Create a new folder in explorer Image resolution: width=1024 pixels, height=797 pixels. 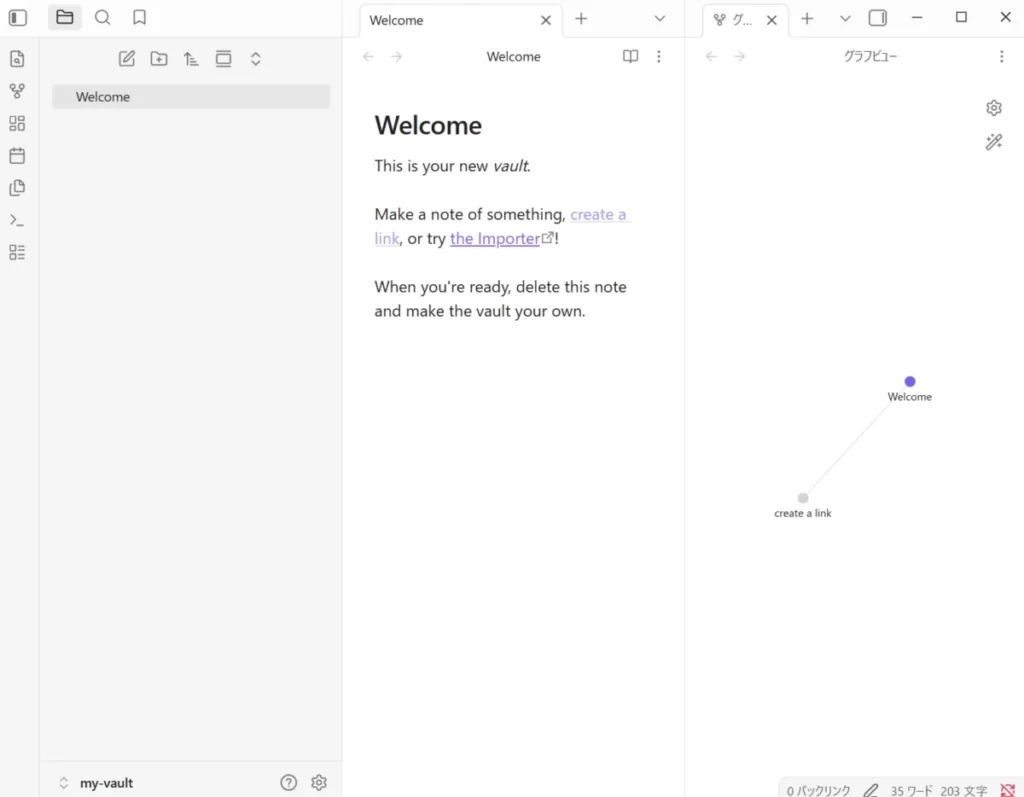point(159,59)
